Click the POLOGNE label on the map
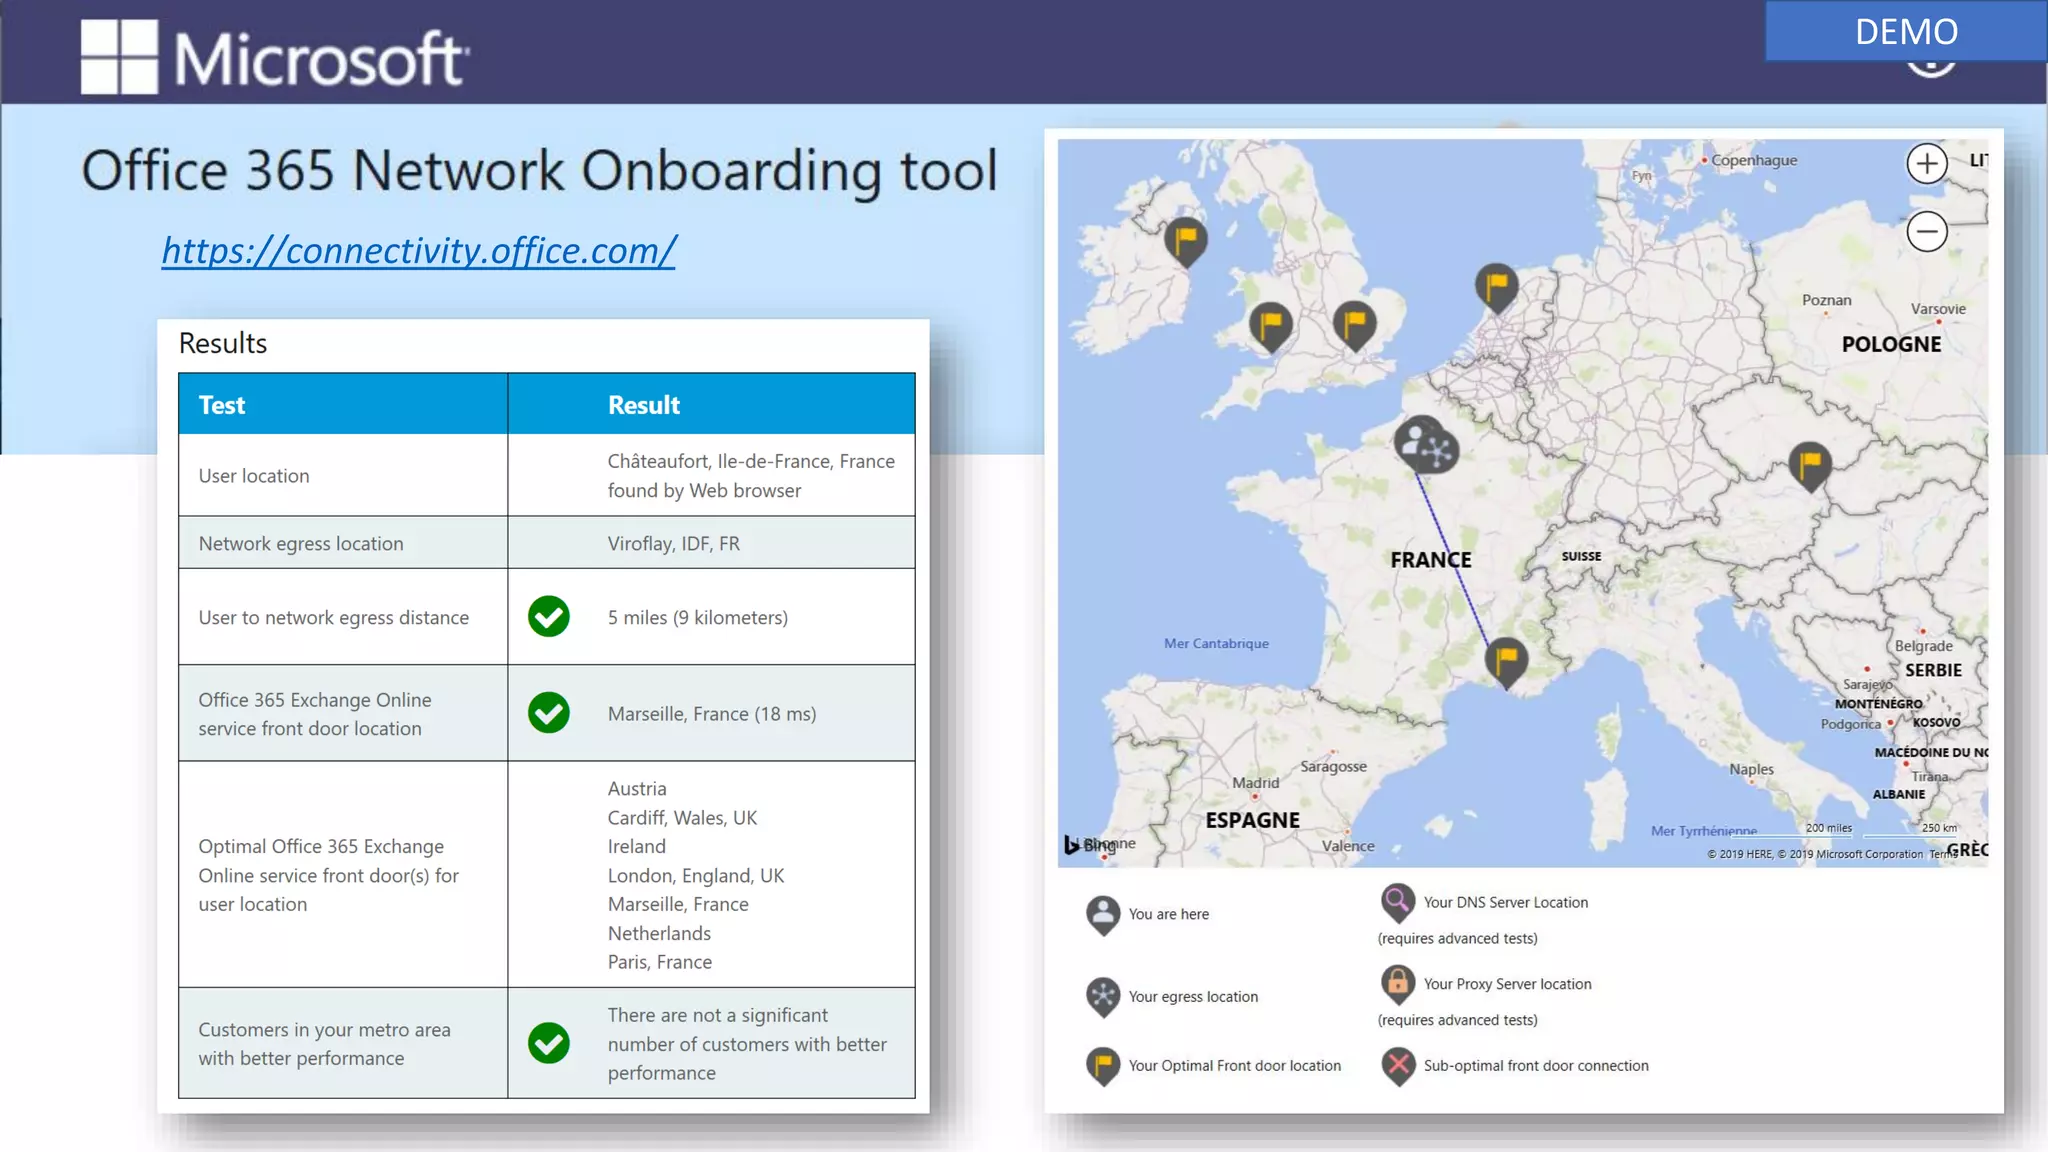The width and height of the screenshot is (2048, 1152). point(1891,344)
